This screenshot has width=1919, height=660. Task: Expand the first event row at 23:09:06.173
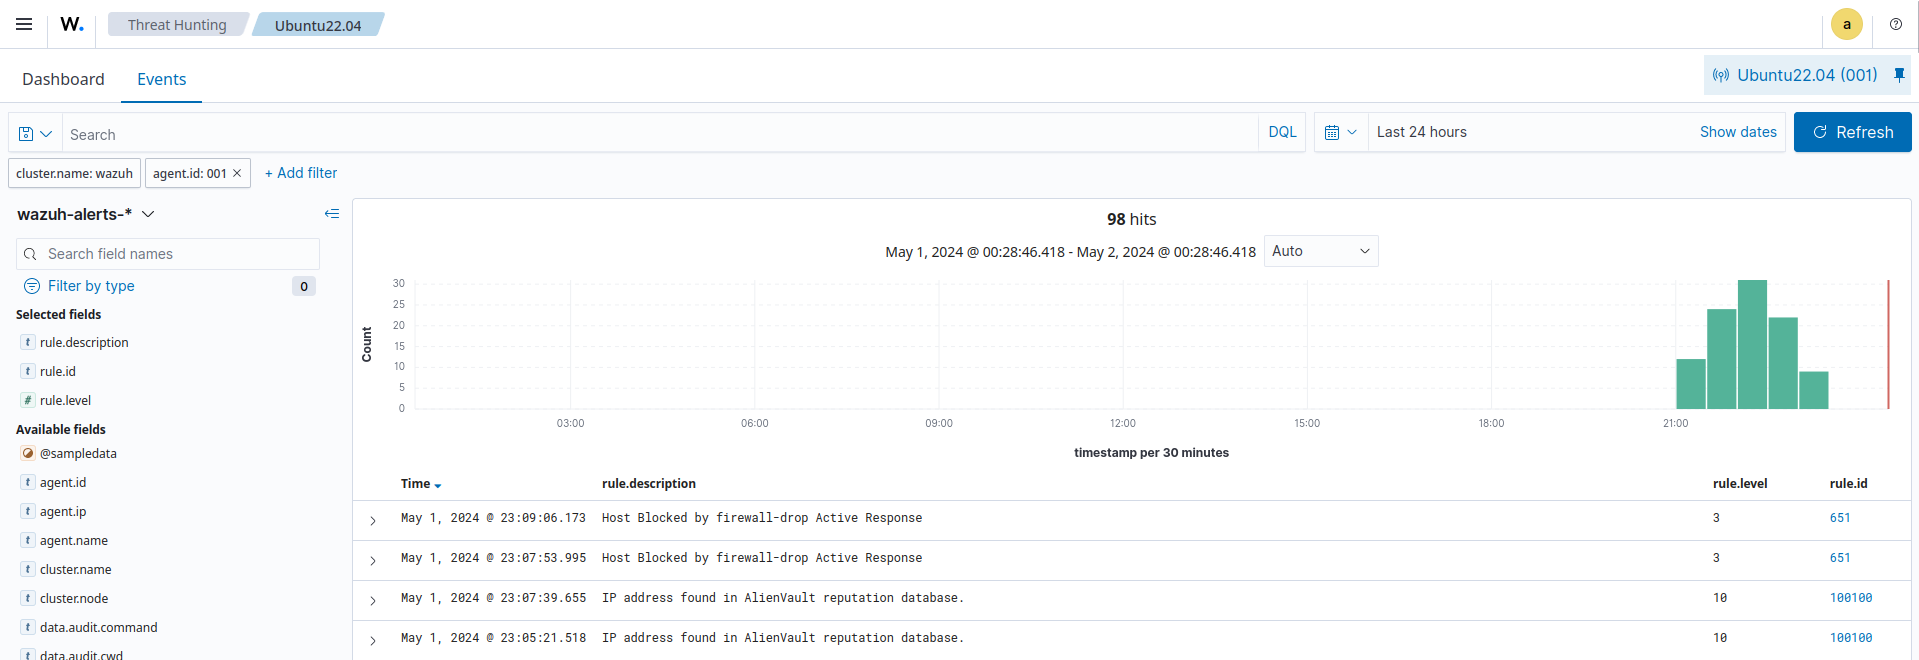point(373,520)
